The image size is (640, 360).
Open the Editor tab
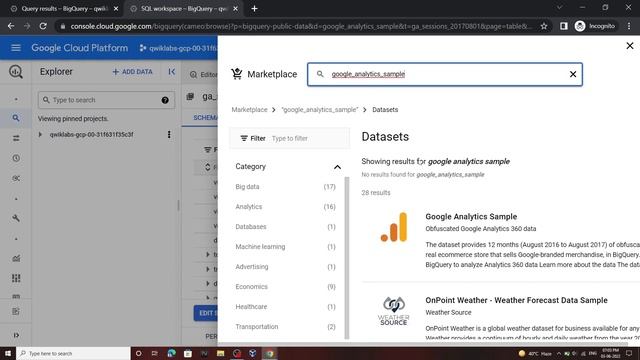(x=204, y=75)
